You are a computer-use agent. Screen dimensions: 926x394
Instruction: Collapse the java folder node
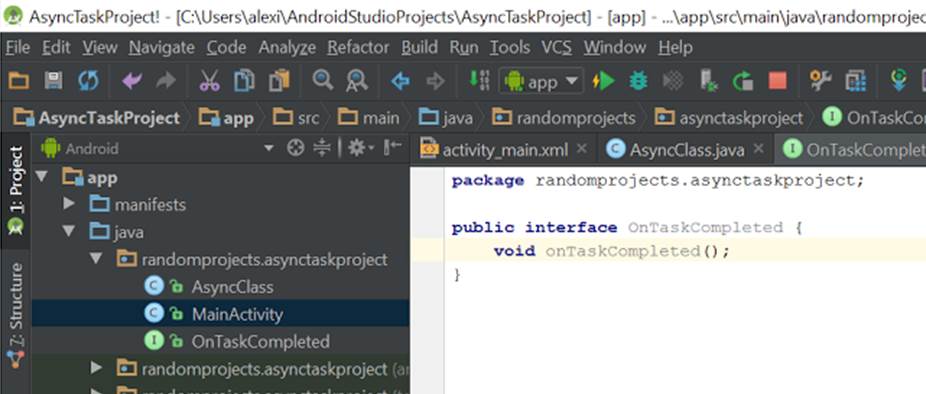pos(69,232)
